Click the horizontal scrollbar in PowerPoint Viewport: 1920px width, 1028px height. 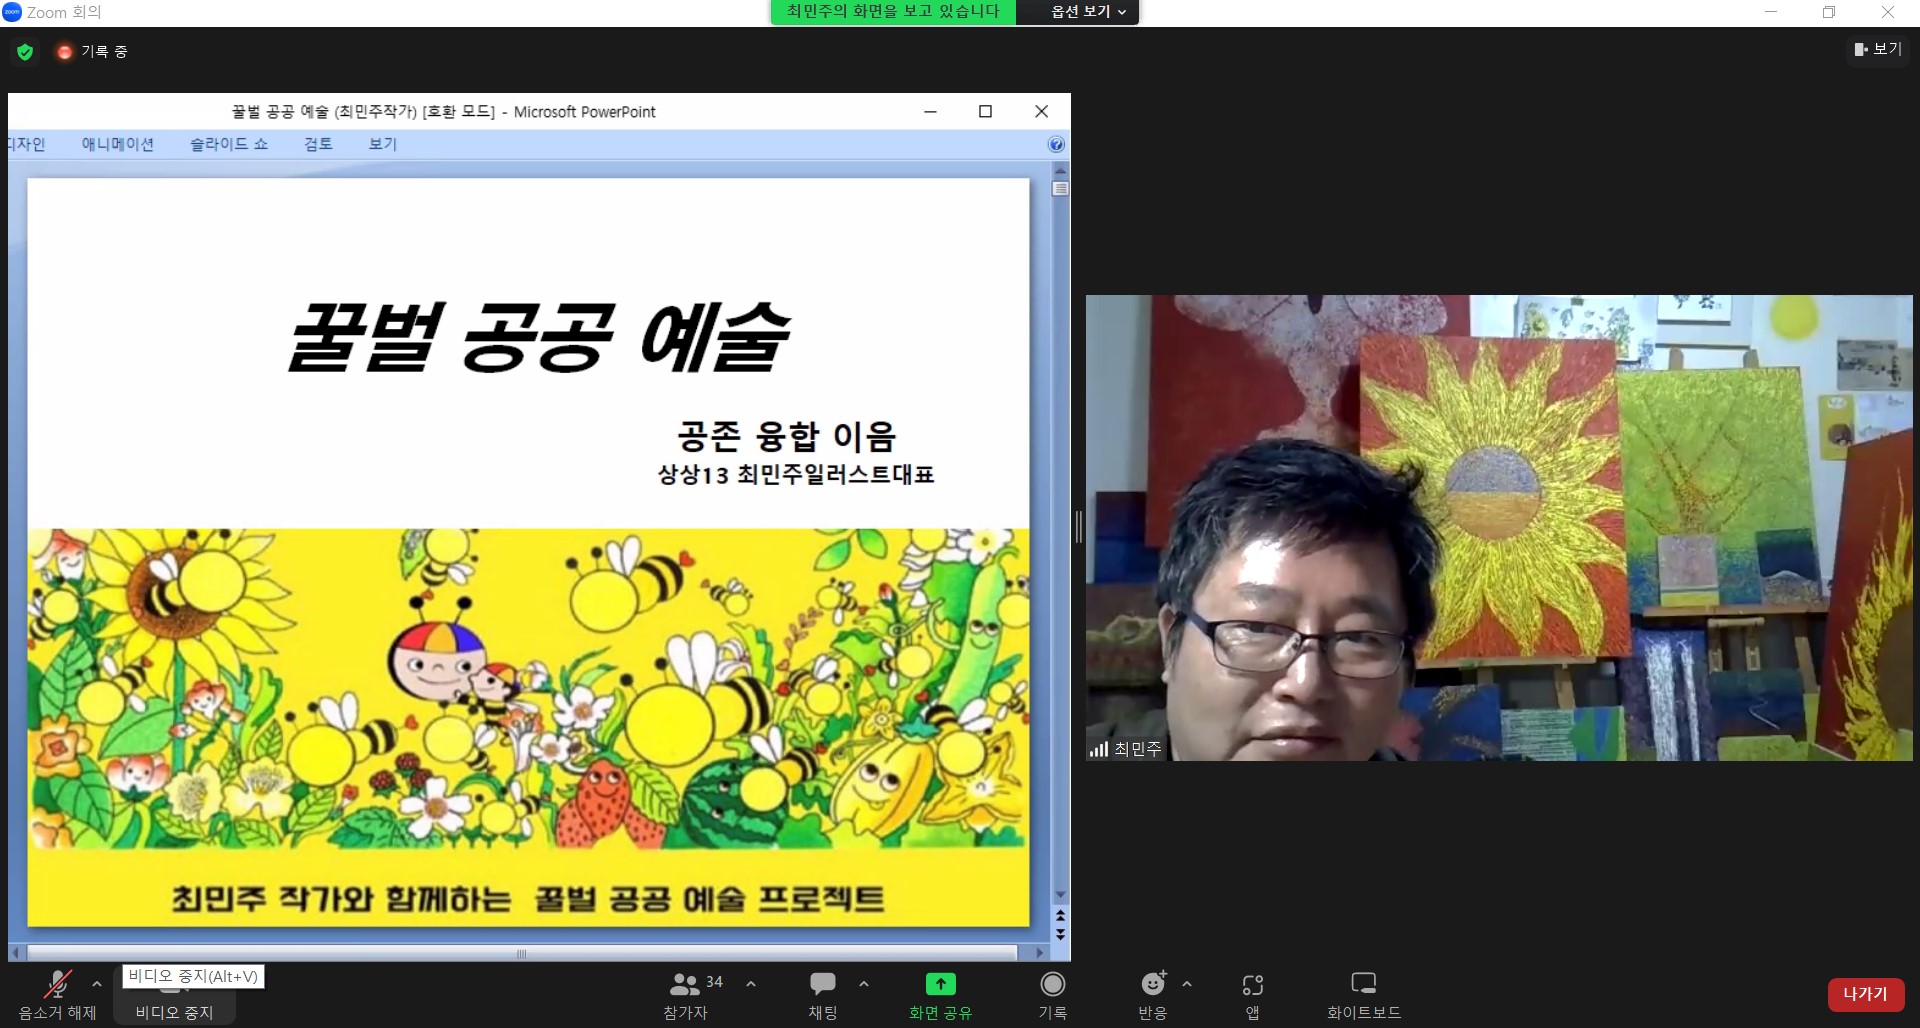click(521, 953)
